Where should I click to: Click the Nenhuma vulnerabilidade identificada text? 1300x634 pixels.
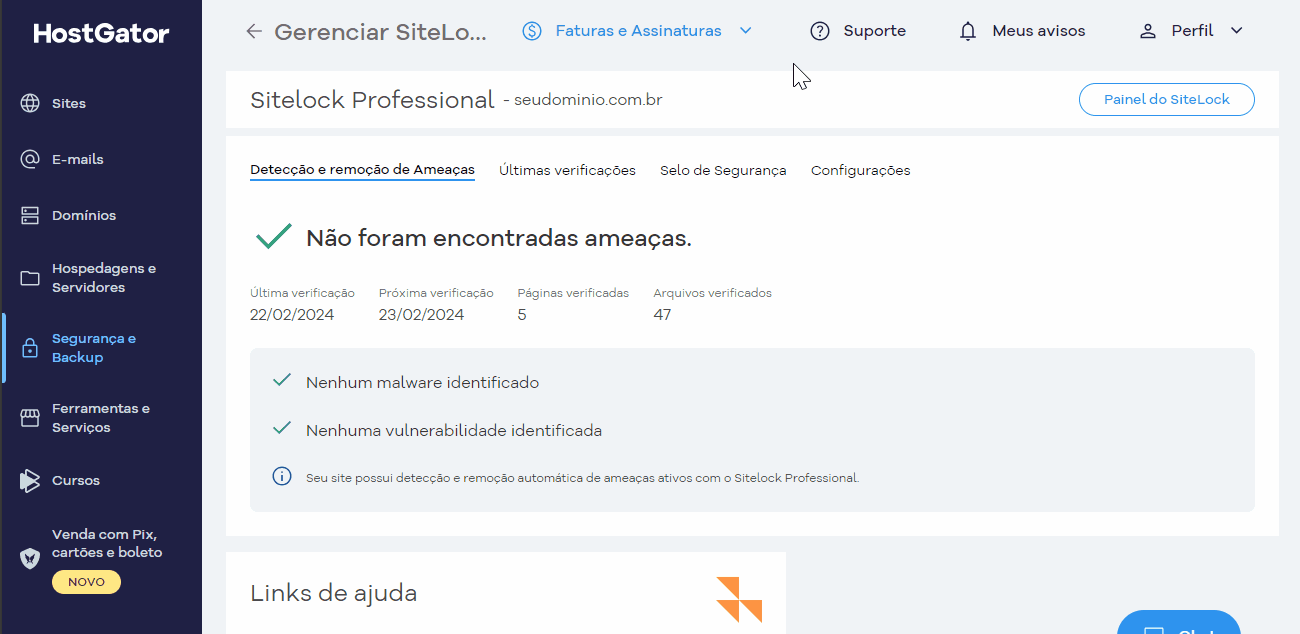pos(454,431)
